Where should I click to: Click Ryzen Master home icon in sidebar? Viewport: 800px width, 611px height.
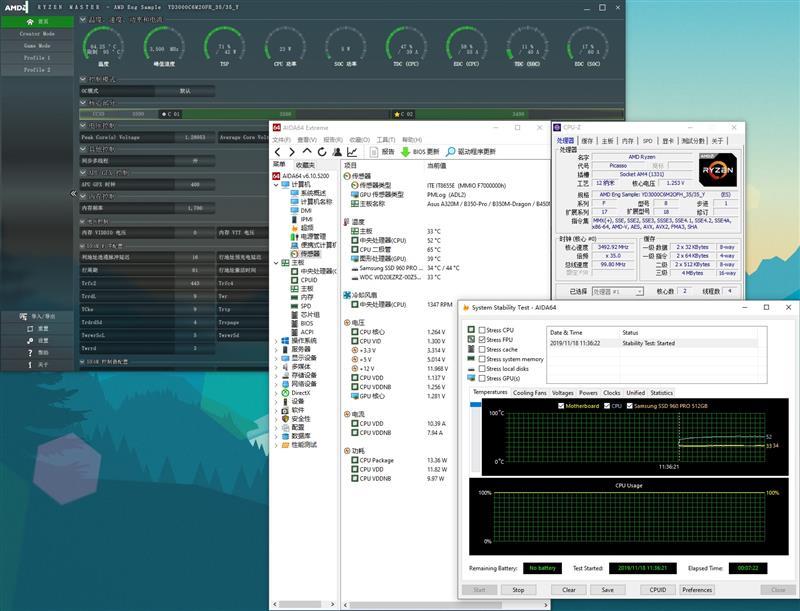pos(30,21)
